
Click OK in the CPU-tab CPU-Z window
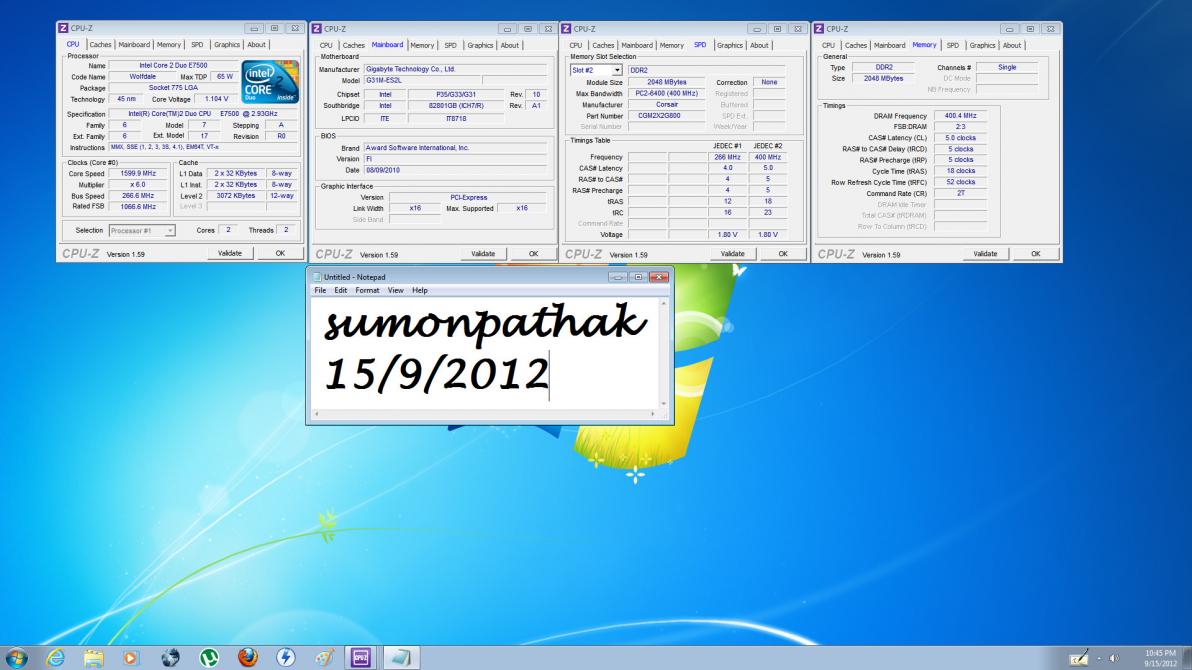click(x=280, y=253)
